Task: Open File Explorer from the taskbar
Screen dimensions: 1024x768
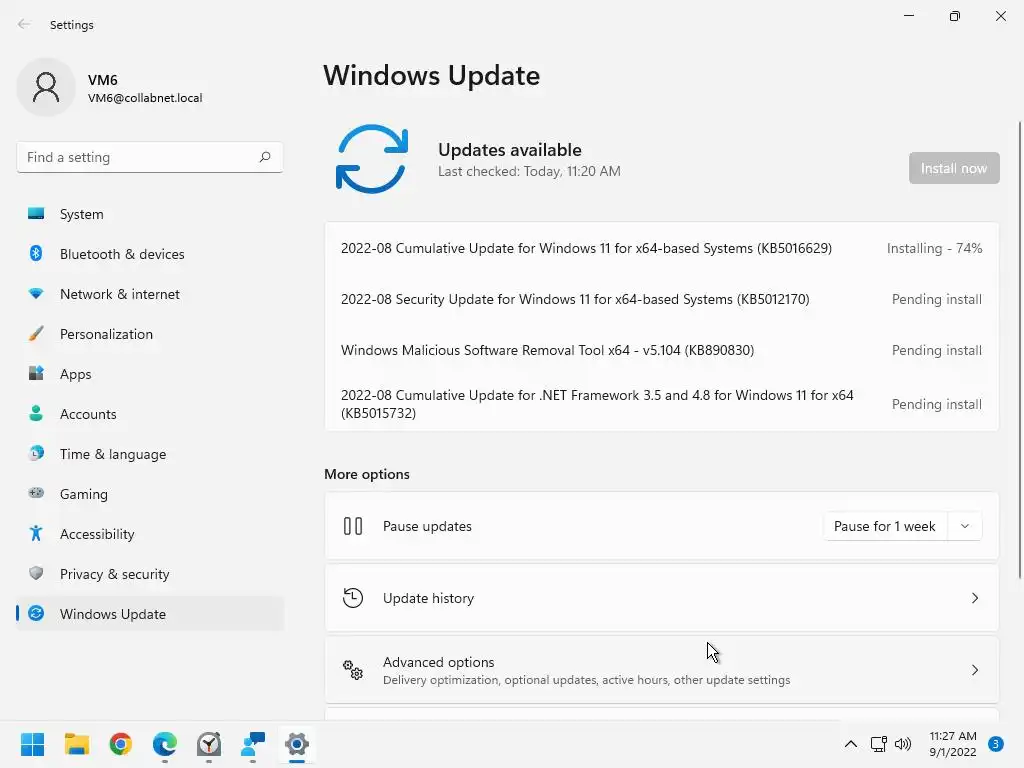Action: 76,744
